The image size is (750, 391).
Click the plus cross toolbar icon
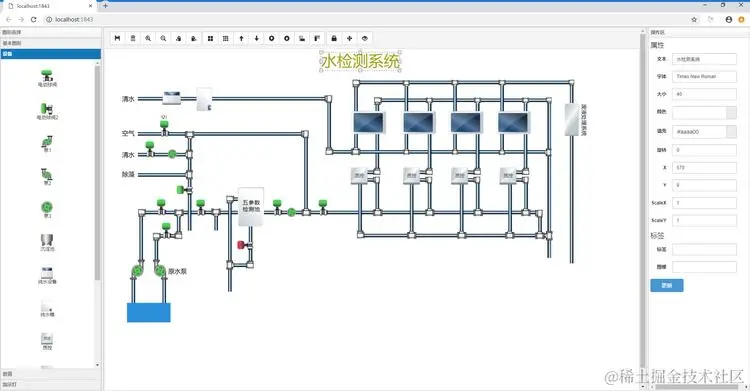pos(349,38)
